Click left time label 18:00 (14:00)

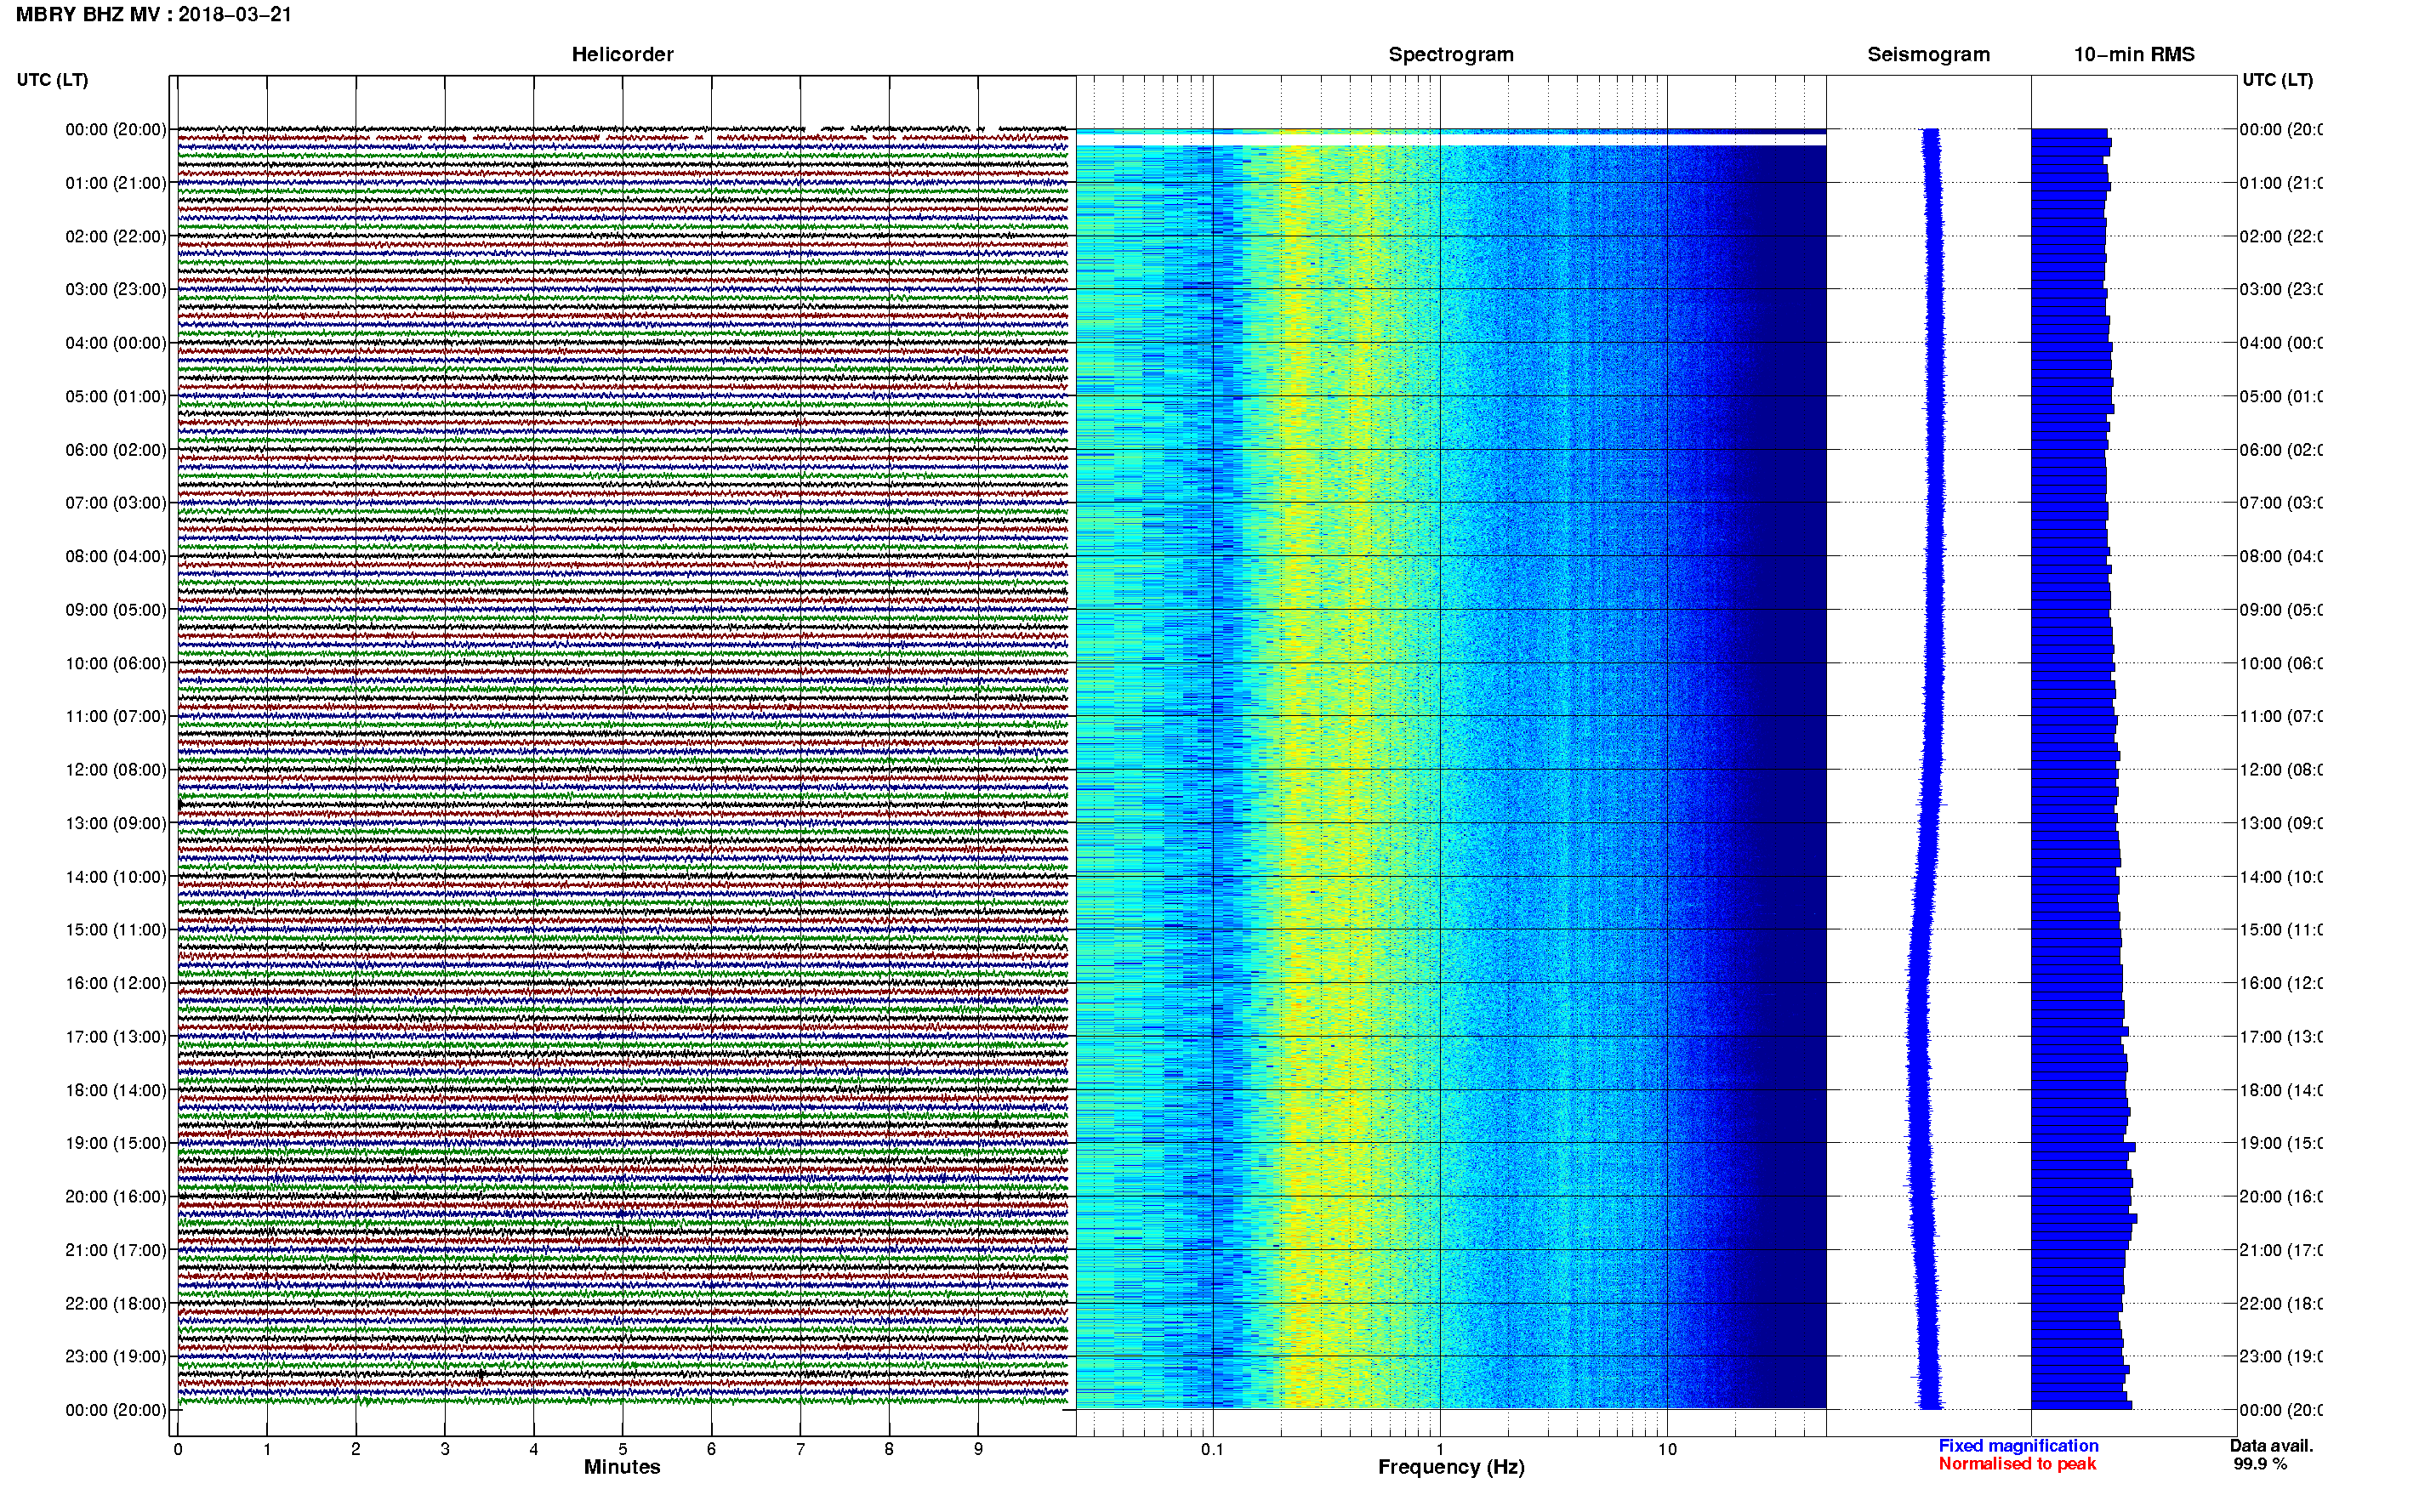pos(116,1090)
